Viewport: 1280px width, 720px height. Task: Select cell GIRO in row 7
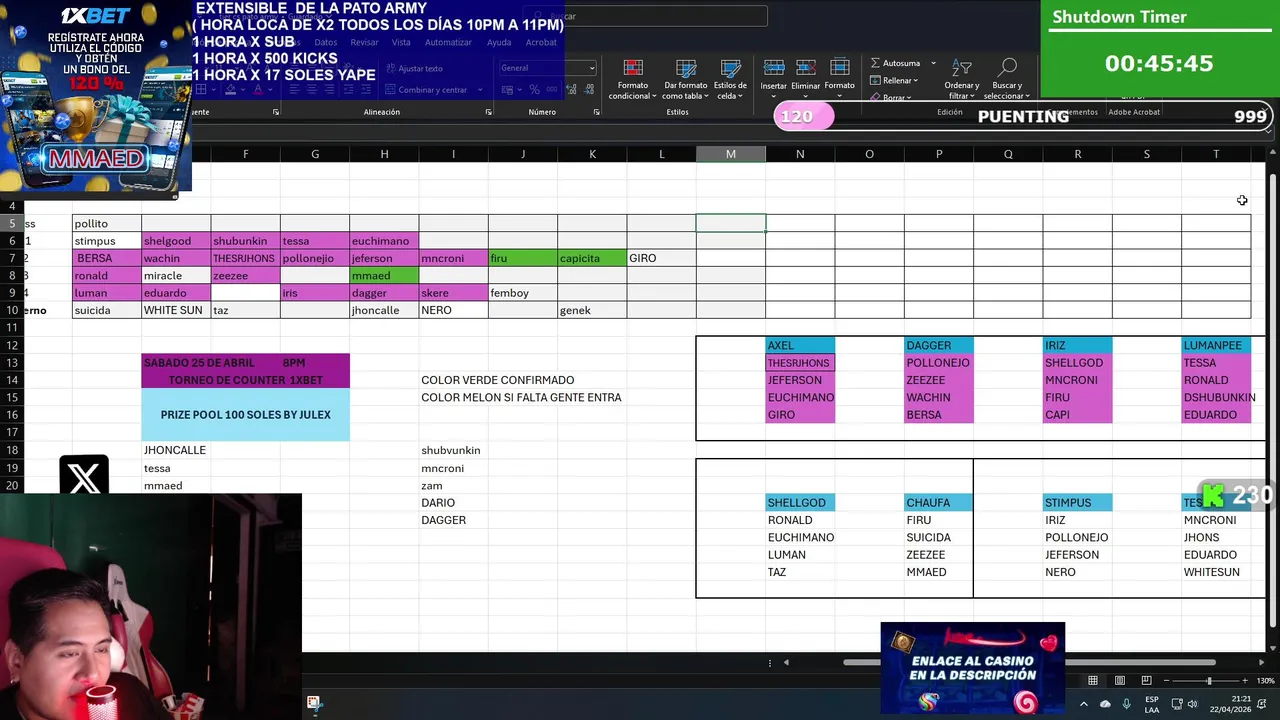tap(661, 258)
